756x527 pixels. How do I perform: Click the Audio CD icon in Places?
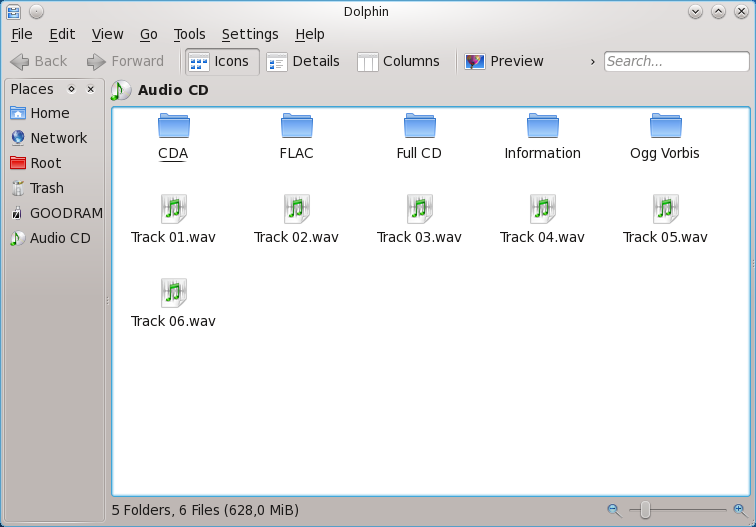click(x=17, y=238)
